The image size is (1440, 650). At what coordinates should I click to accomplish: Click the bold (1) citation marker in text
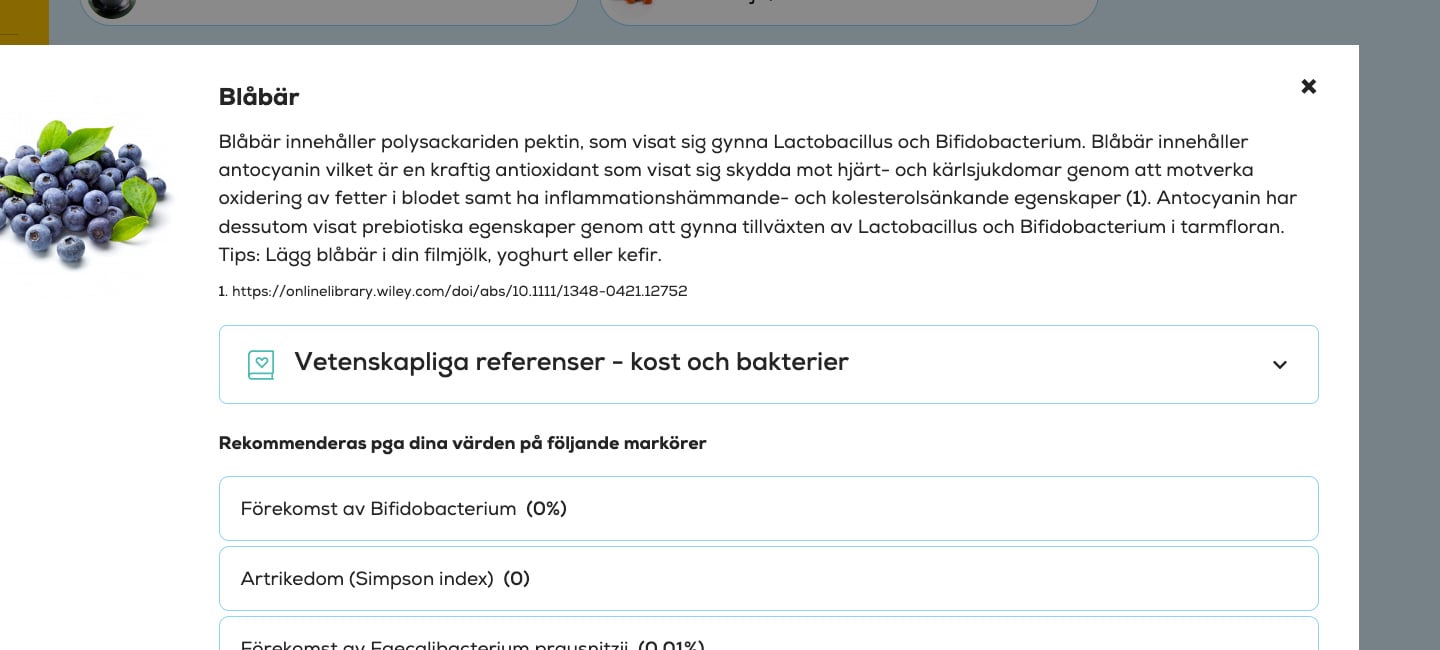pyautogui.click(x=1136, y=199)
